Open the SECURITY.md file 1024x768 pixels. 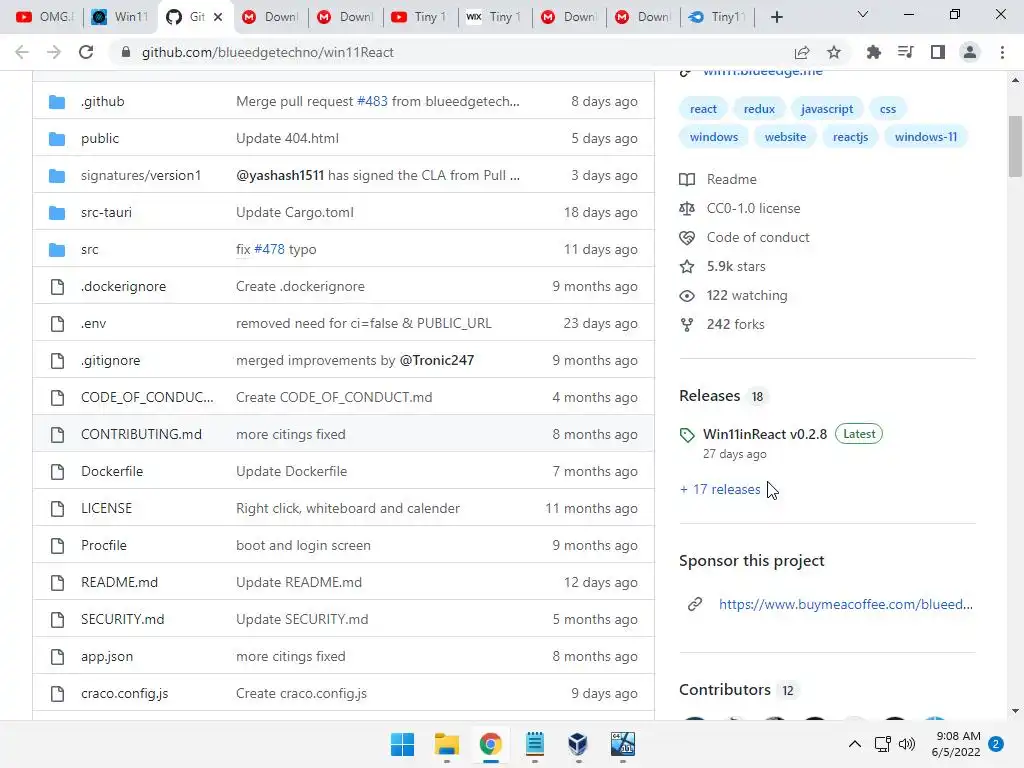[123, 619]
